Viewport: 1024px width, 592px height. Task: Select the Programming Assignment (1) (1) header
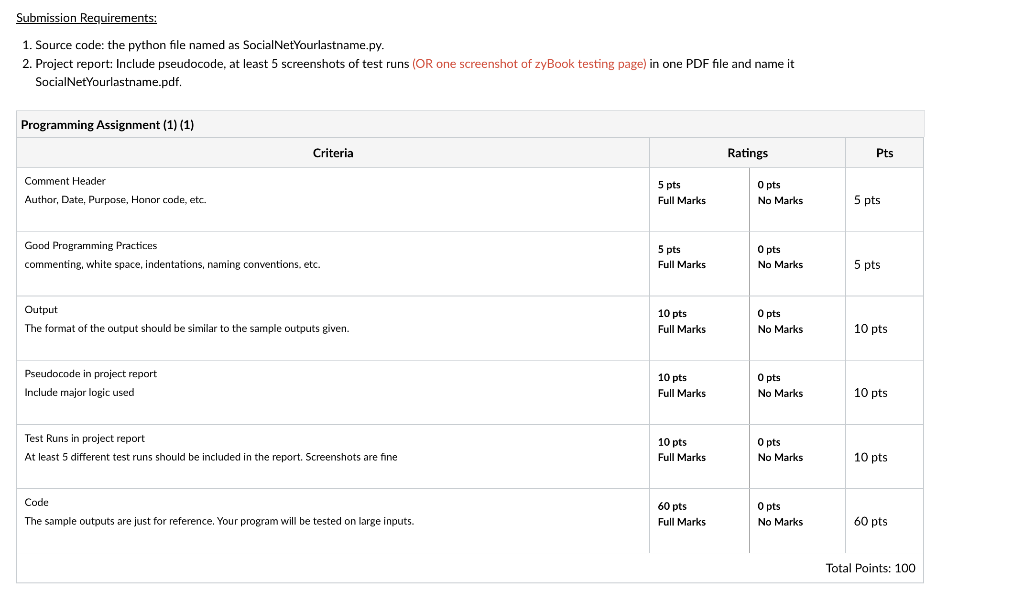[x=110, y=124]
